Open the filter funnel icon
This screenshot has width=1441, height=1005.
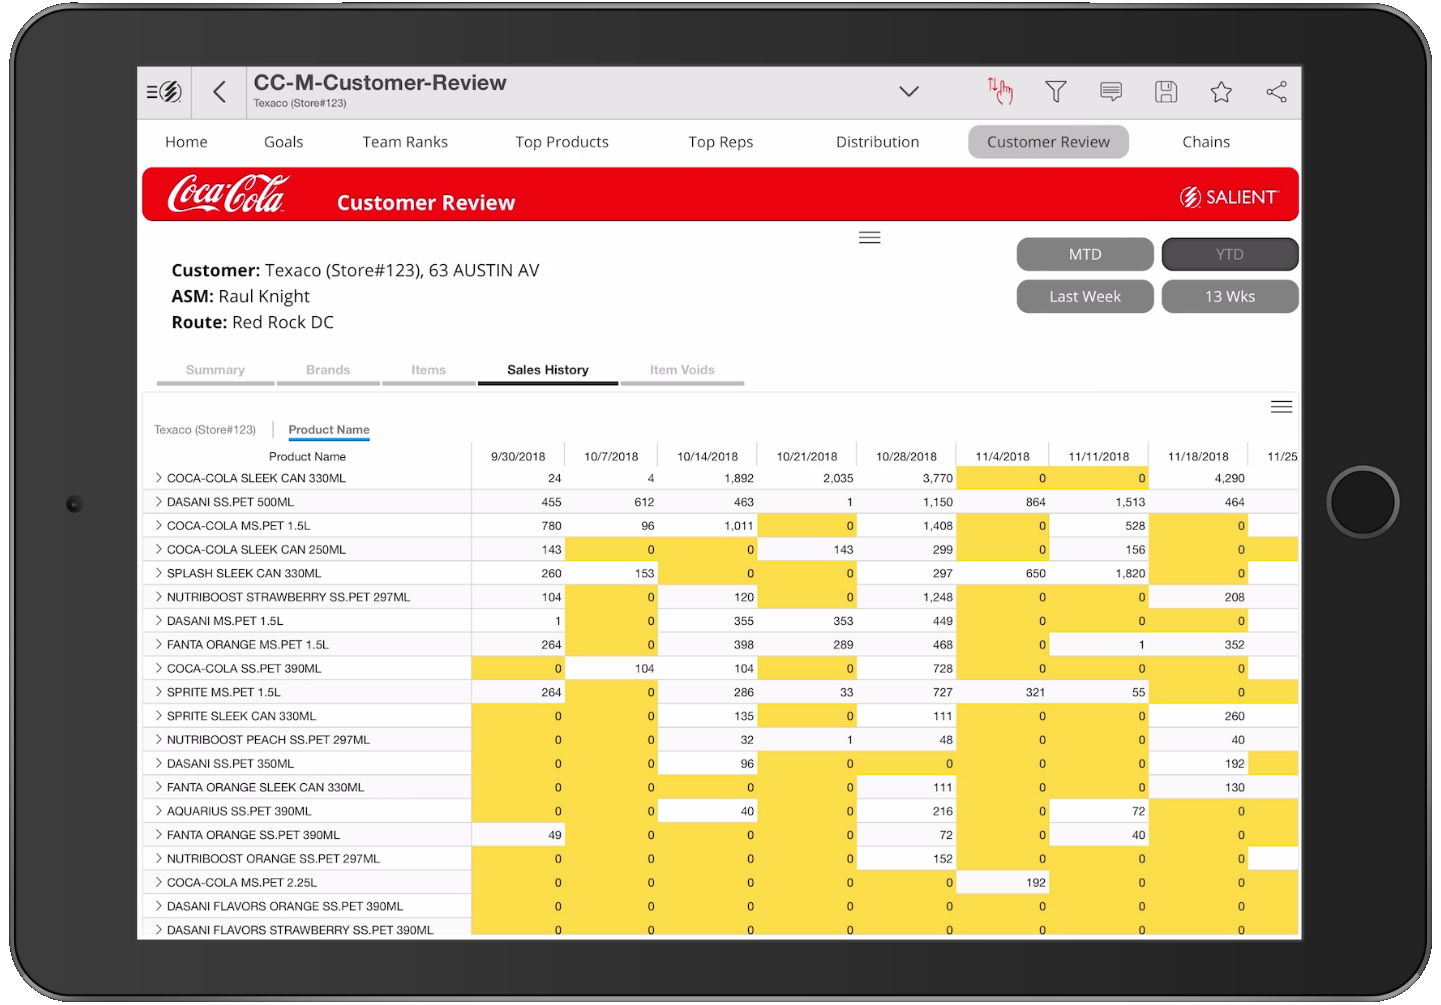[1055, 92]
